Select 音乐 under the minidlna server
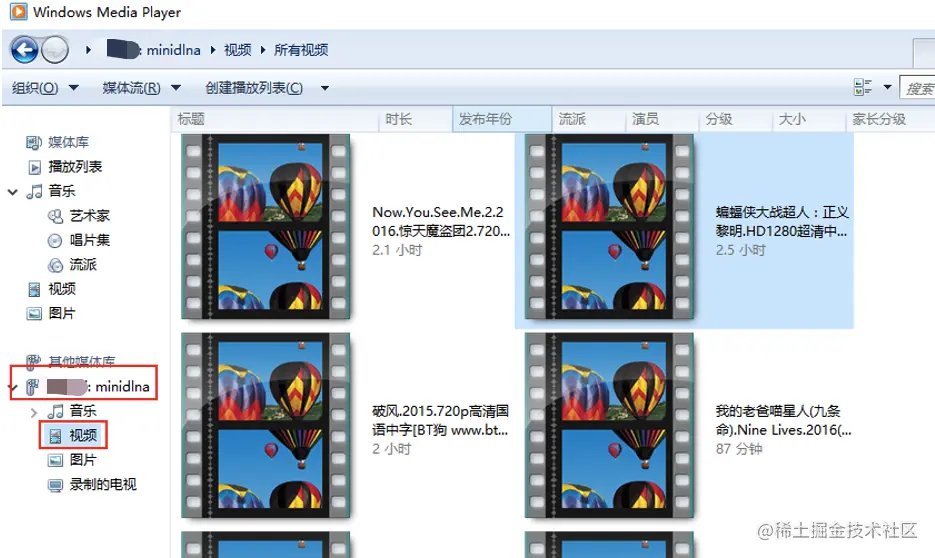The image size is (935, 558). point(82,411)
